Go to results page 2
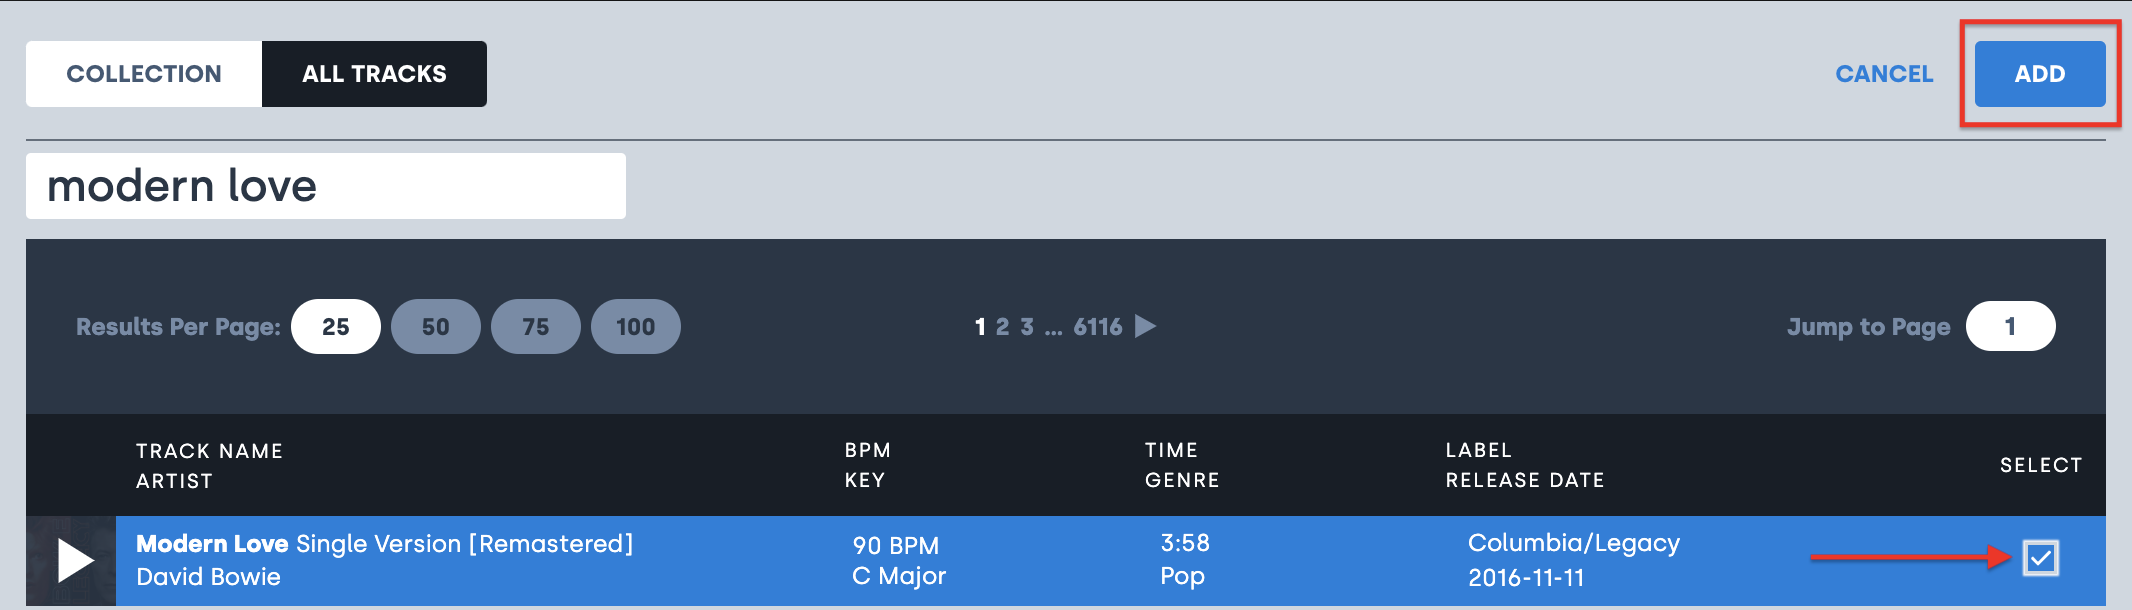This screenshot has width=2132, height=610. click(x=1002, y=326)
